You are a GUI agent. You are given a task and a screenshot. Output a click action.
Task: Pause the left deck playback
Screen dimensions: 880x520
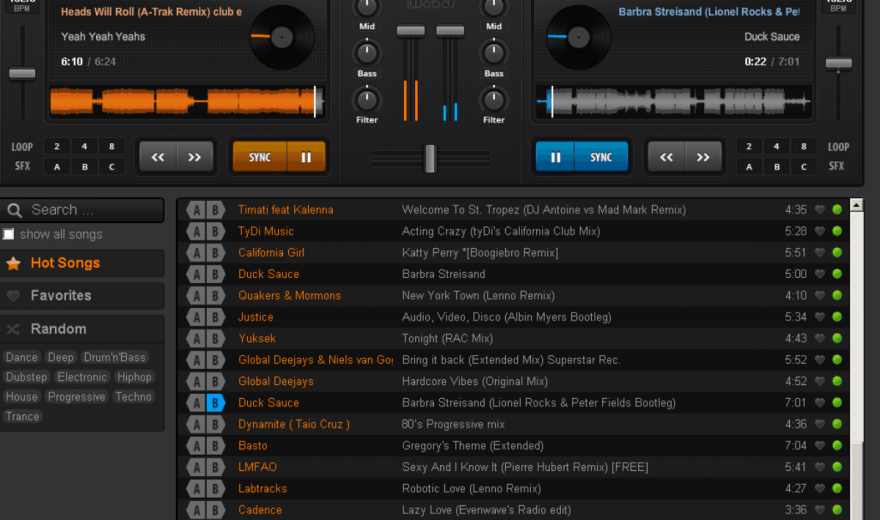click(306, 157)
